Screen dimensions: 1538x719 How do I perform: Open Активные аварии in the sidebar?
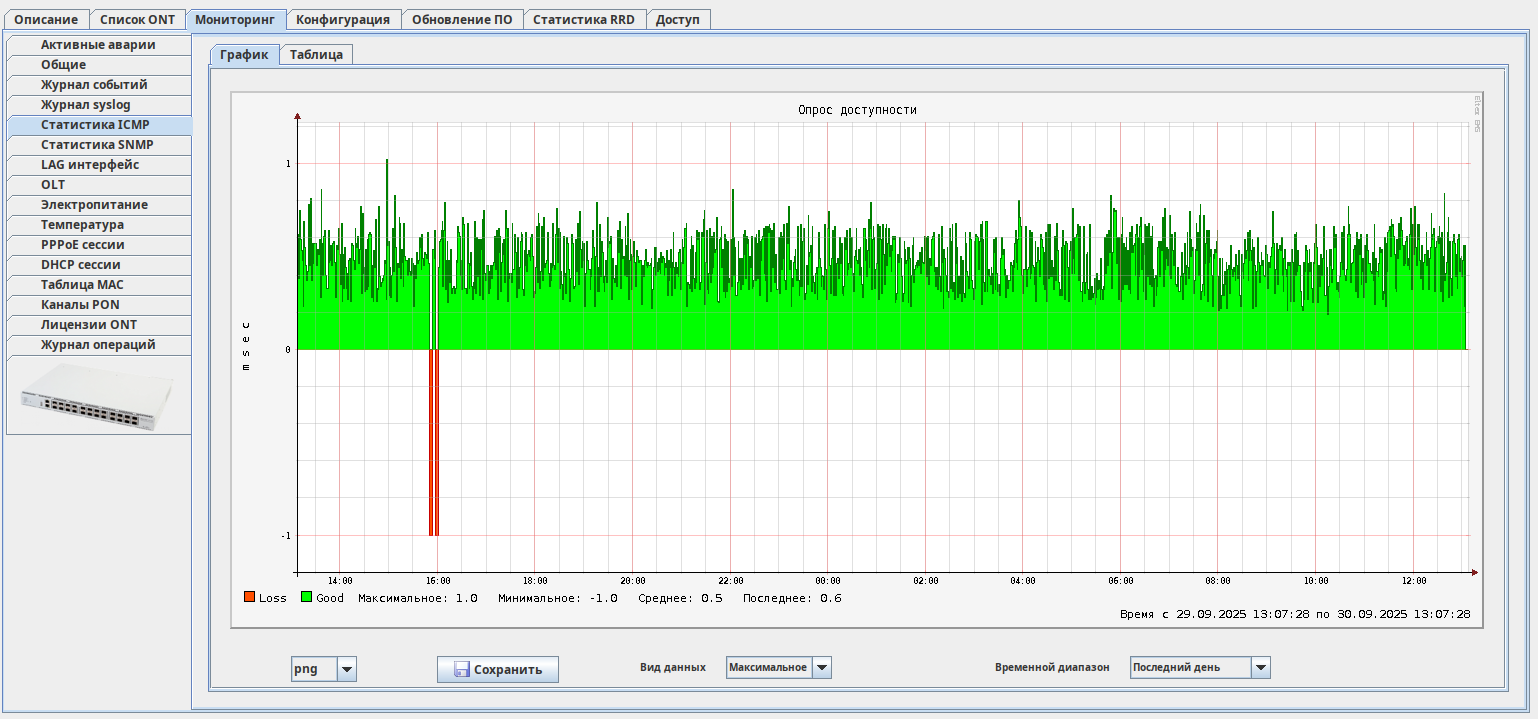[98, 45]
